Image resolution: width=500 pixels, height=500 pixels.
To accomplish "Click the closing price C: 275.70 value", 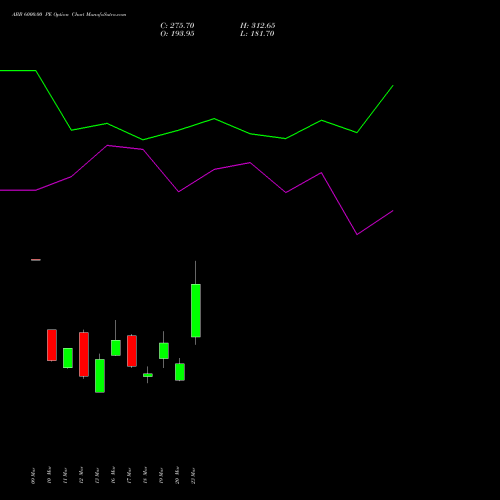I will pyautogui.click(x=177, y=26).
